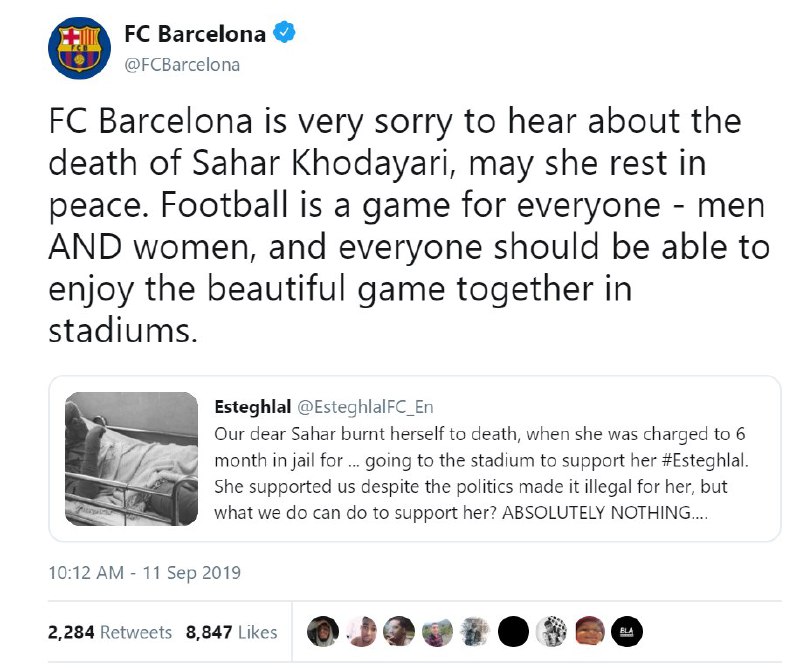This screenshot has height=670, width=800.
Task: Open the hospital bed photo thumbnail
Action: tap(132, 459)
